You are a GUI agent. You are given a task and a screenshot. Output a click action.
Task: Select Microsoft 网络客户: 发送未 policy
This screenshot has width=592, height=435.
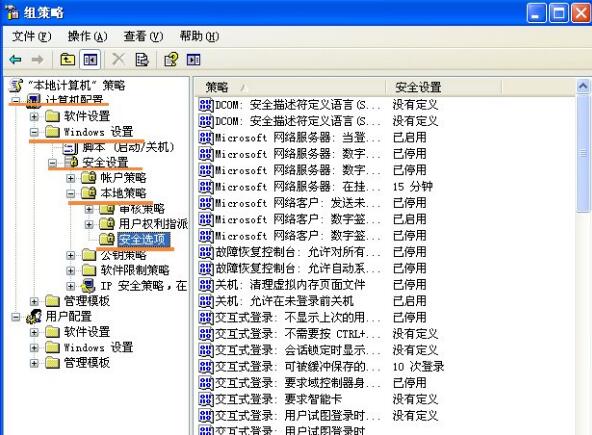[x=289, y=203]
